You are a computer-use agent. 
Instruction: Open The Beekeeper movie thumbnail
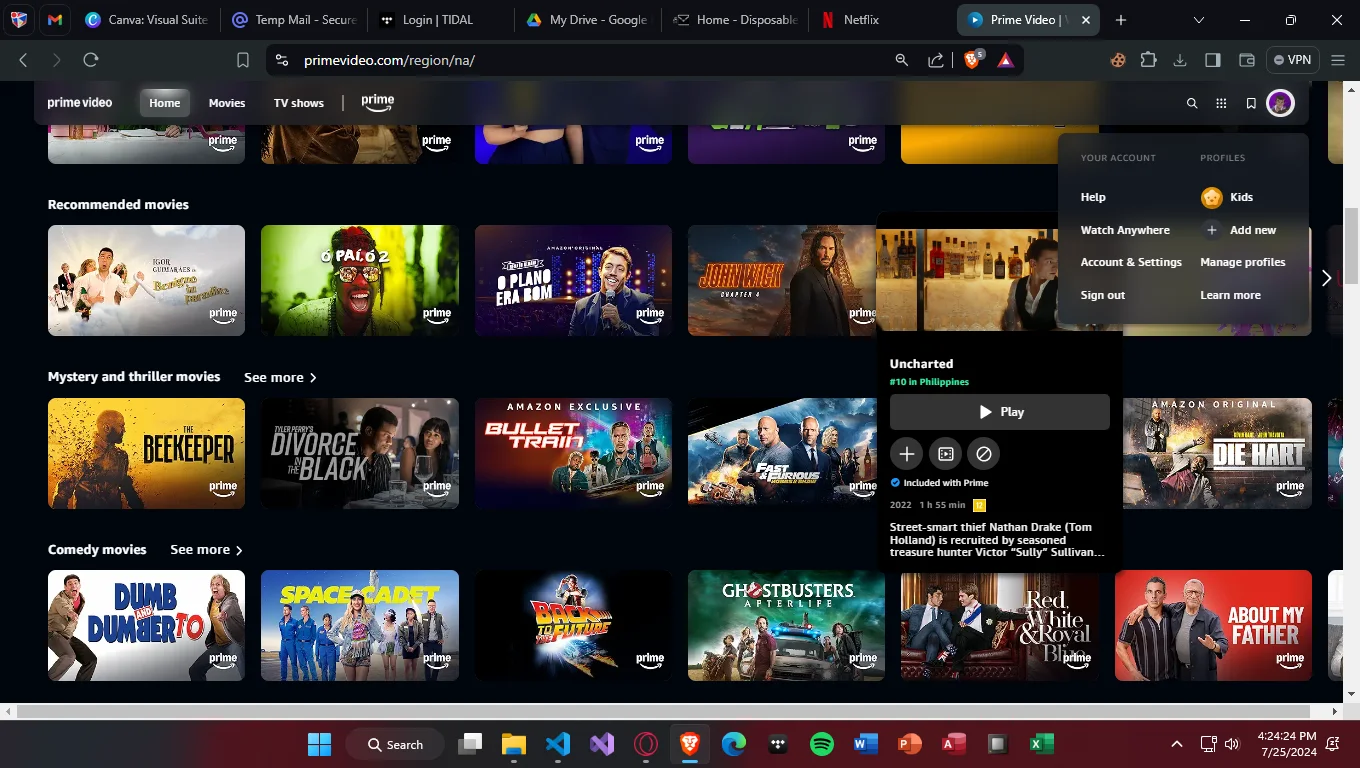(x=146, y=453)
